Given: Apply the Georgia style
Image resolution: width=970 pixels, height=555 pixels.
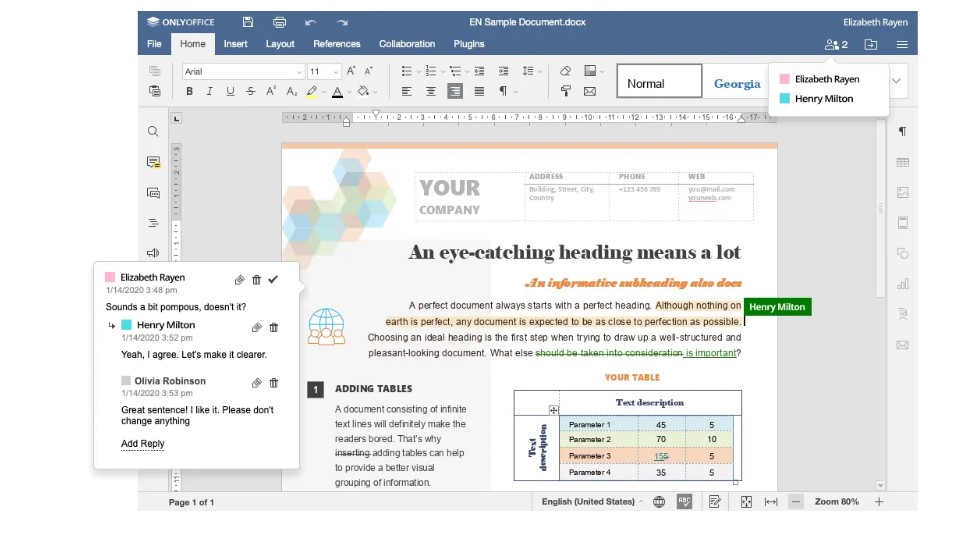Looking at the screenshot, I should coord(737,81).
